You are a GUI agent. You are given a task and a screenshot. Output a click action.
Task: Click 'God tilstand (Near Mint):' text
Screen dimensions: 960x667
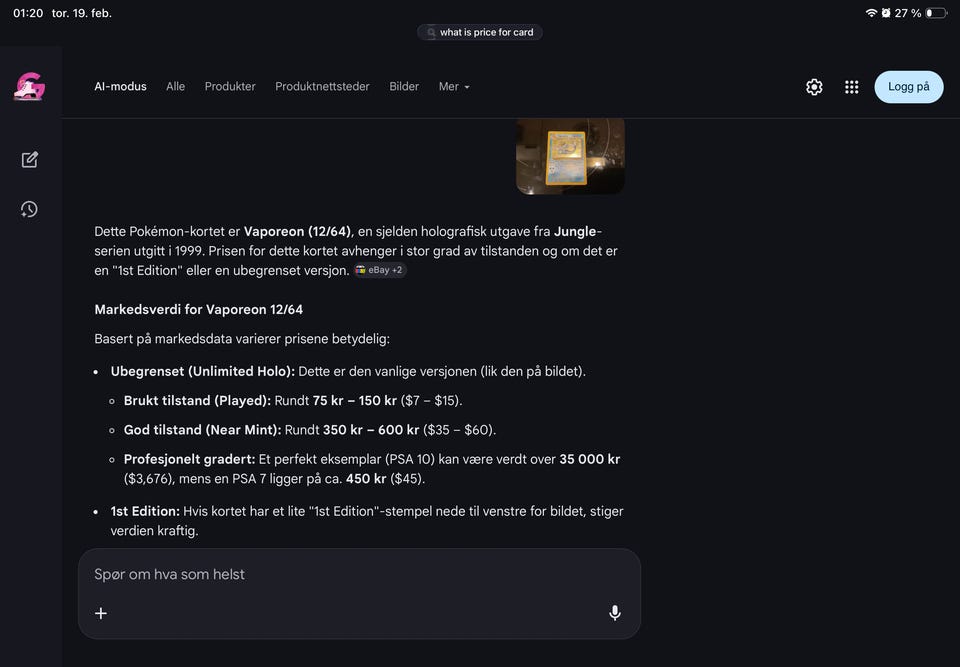[203, 430]
